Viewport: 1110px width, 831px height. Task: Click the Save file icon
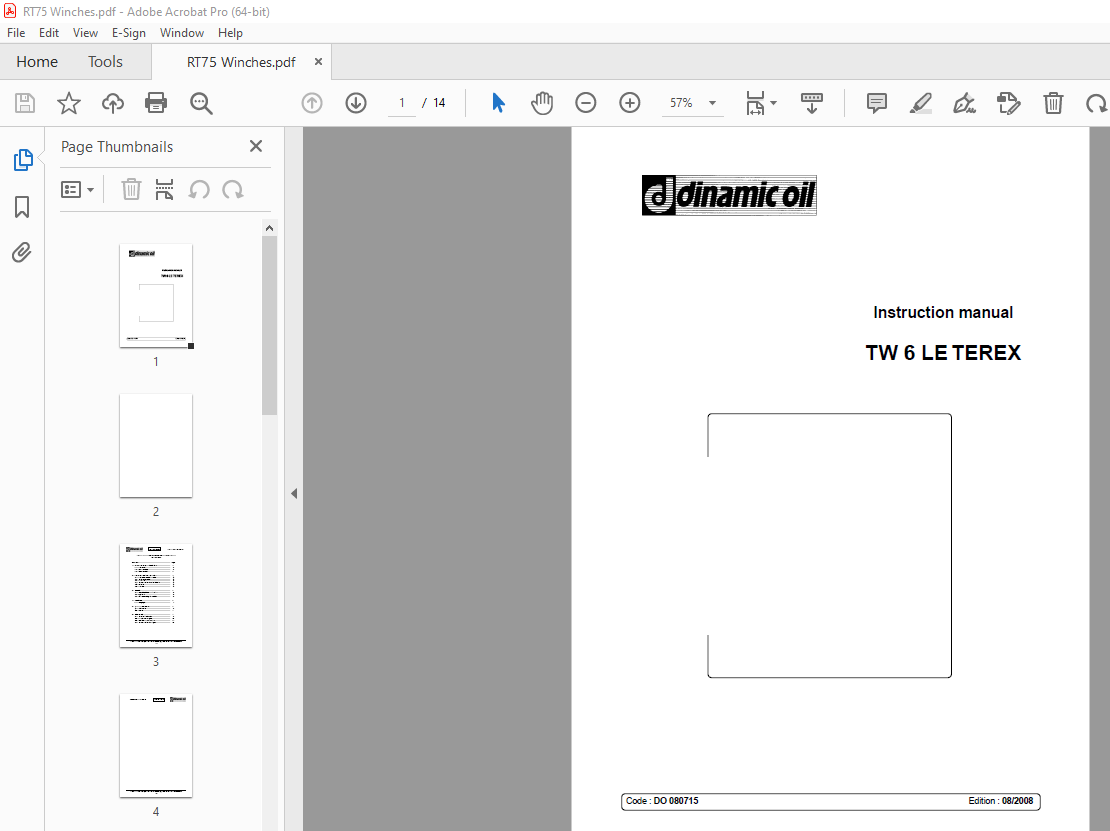click(x=25, y=103)
